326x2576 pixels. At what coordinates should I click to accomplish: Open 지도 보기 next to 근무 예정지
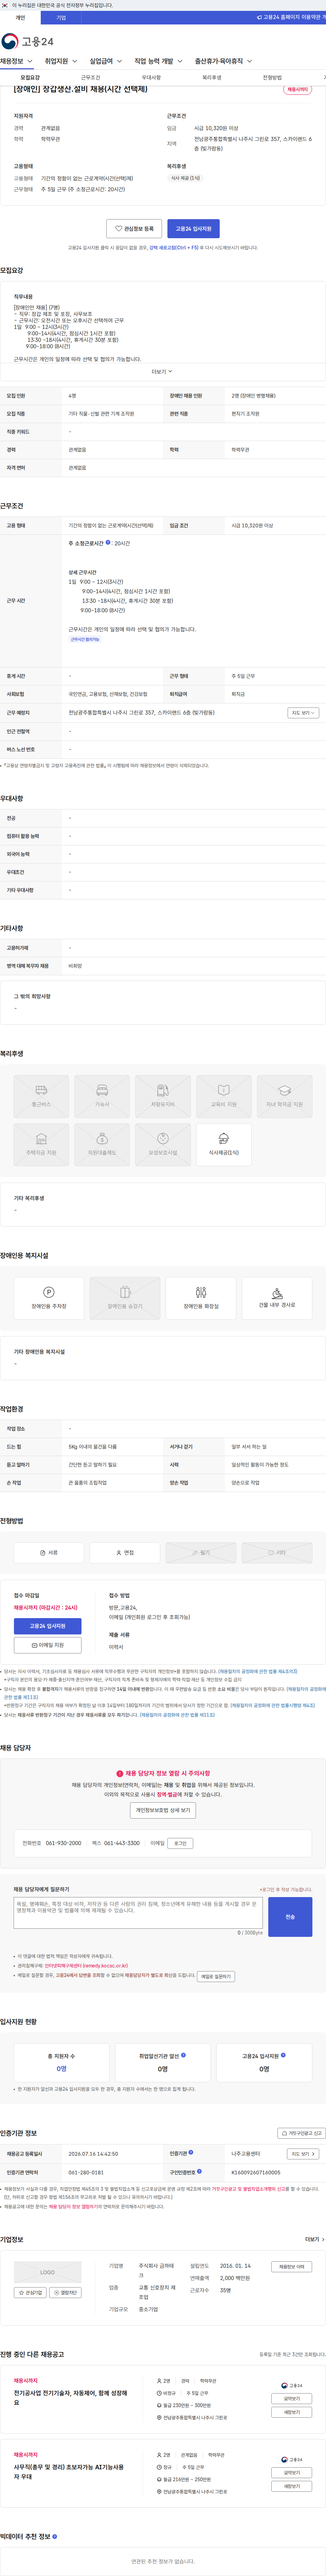(303, 713)
